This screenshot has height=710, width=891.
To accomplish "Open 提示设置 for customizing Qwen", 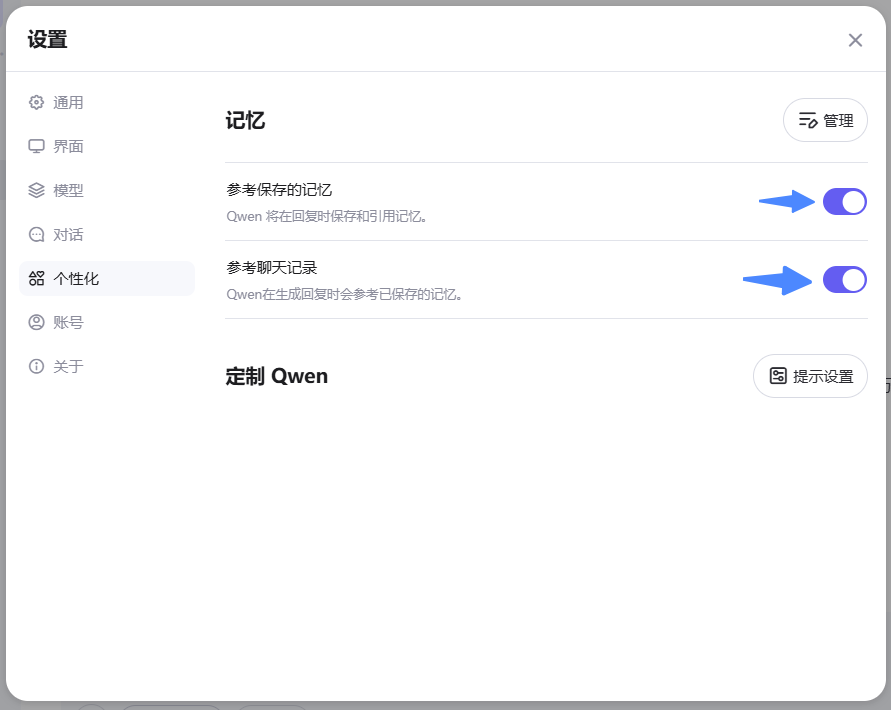I will [x=810, y=376].
